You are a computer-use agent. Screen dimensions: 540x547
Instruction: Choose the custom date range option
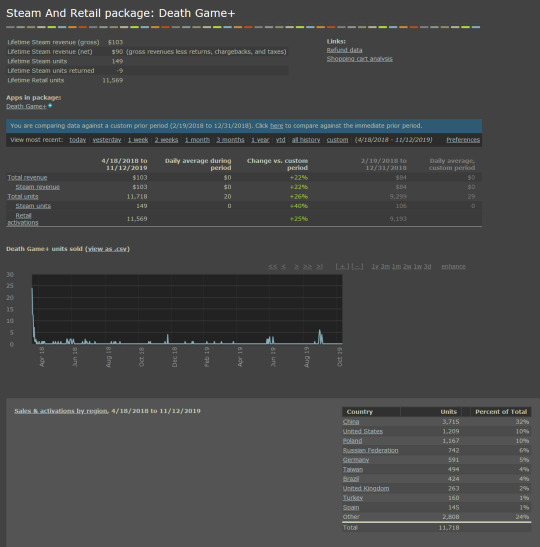pos(337,140)
